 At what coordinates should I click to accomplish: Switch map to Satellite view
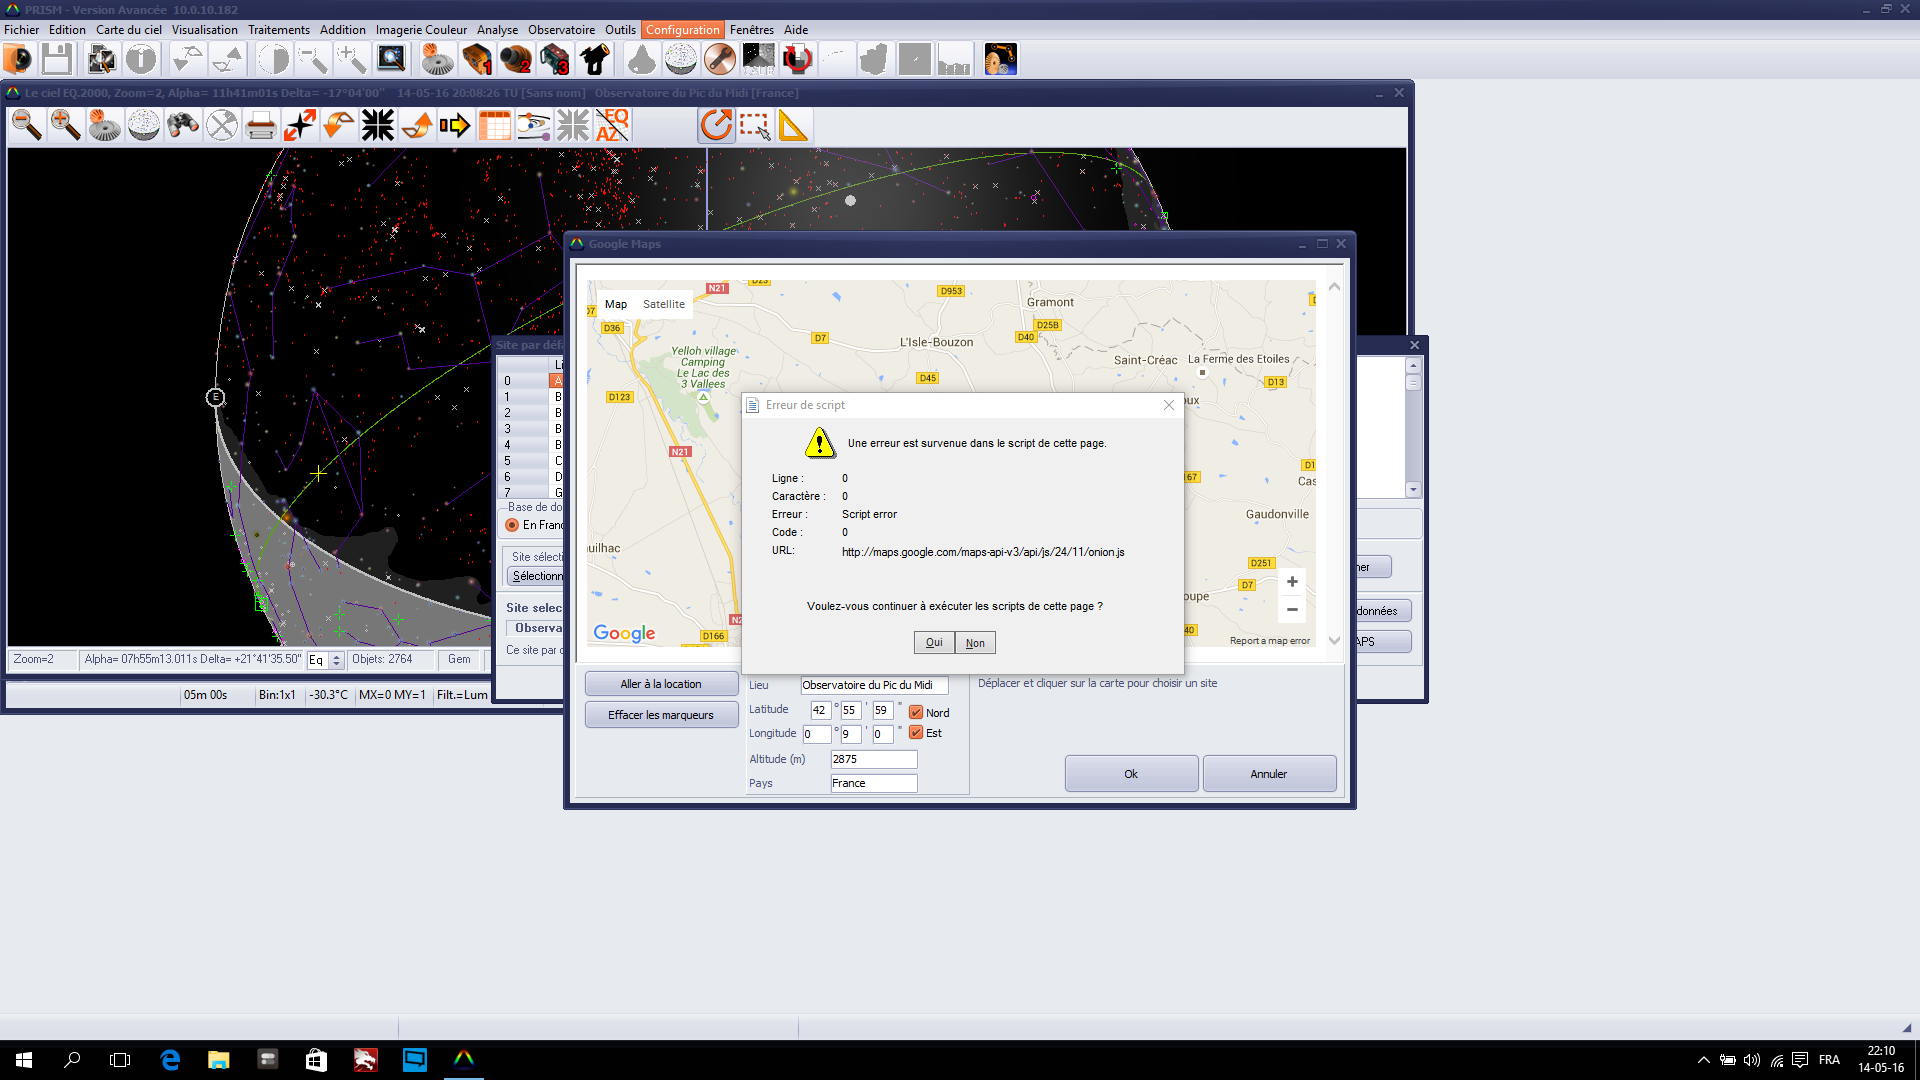tap(663, 304)
